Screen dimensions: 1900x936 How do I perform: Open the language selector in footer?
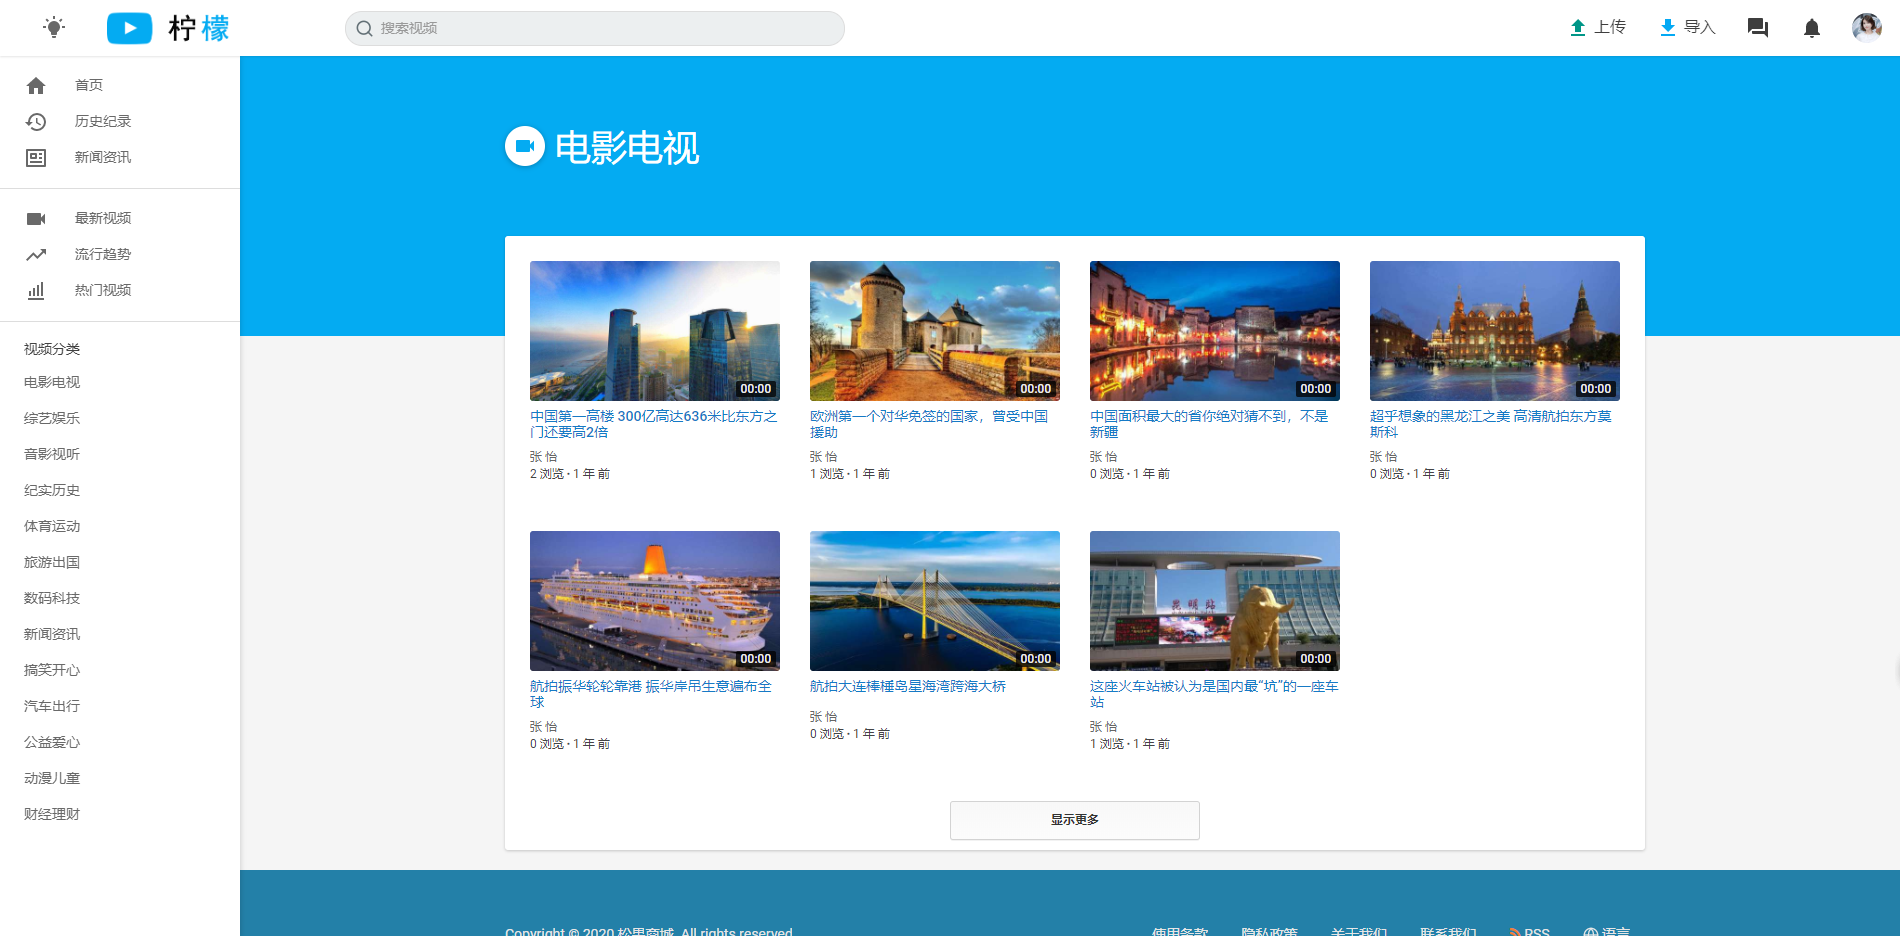(x=1606, y=931)
